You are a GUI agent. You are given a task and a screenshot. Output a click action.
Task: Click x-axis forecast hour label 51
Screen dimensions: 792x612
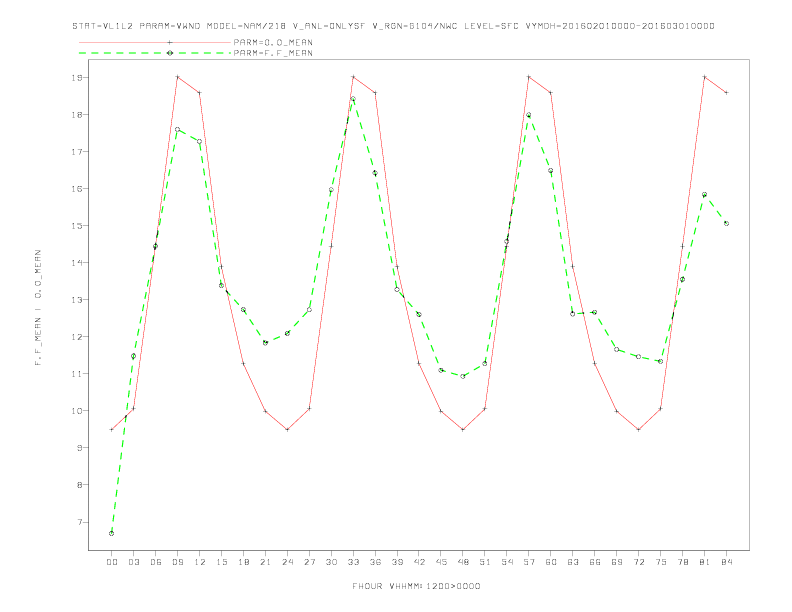[485, 562]
